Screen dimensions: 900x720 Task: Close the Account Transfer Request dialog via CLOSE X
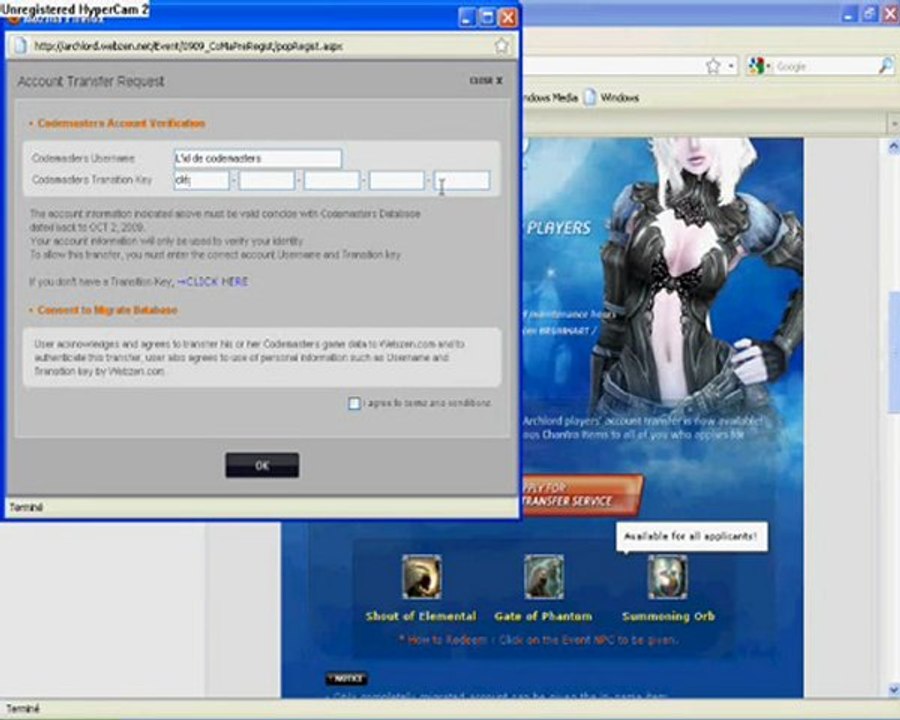[x=486, y=81]
